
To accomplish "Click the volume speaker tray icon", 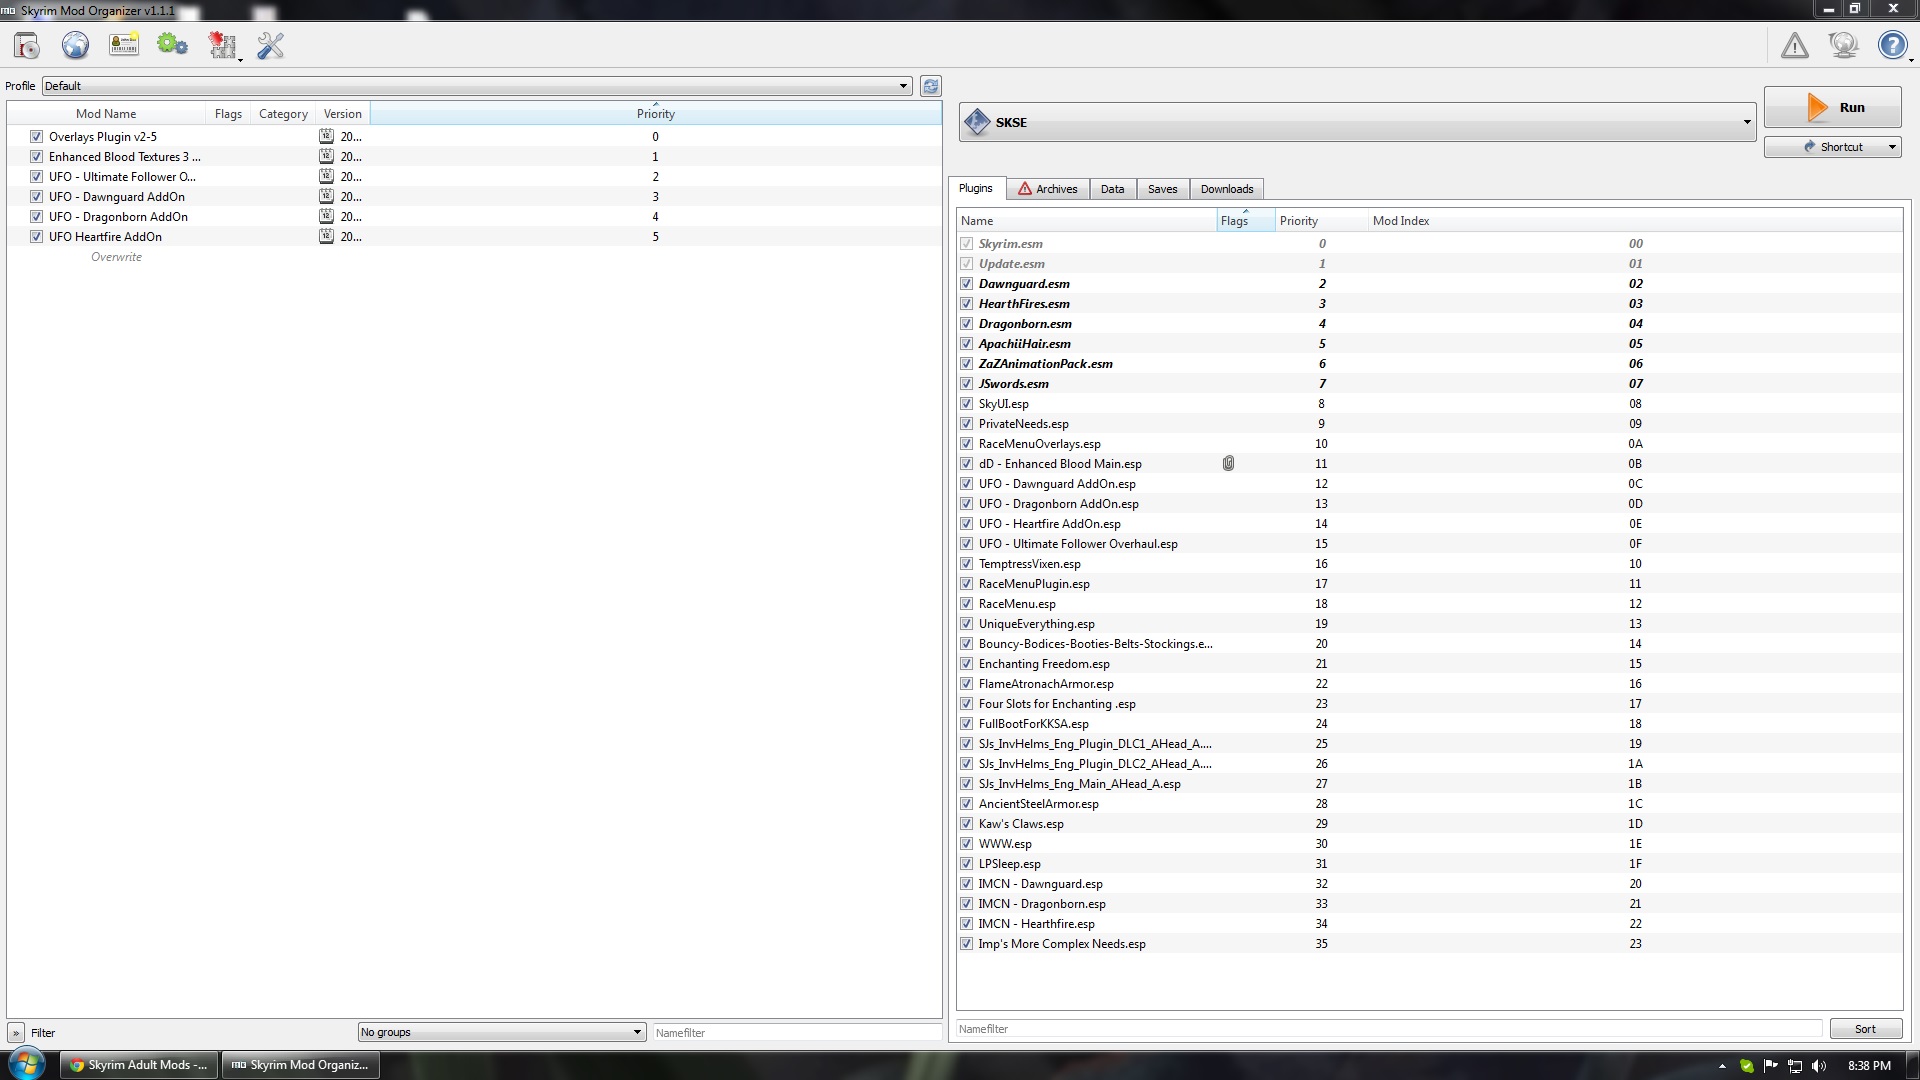I will pos(1819,1066).
